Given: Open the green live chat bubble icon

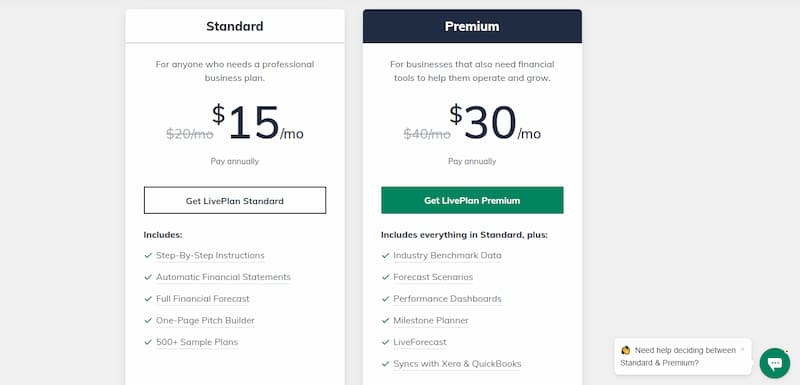Looking at the screenshot, I should point(774,363).
